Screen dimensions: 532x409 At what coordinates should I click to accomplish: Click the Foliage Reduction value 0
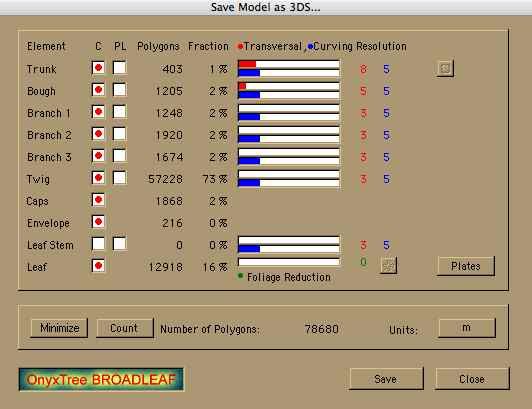[363, 262]
